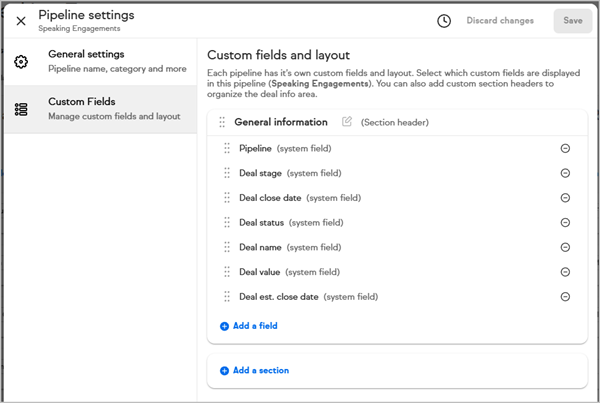The width and height of the screenshot is (600, 403).
Task: Open the history clock icon
Action: pos(444,21)
